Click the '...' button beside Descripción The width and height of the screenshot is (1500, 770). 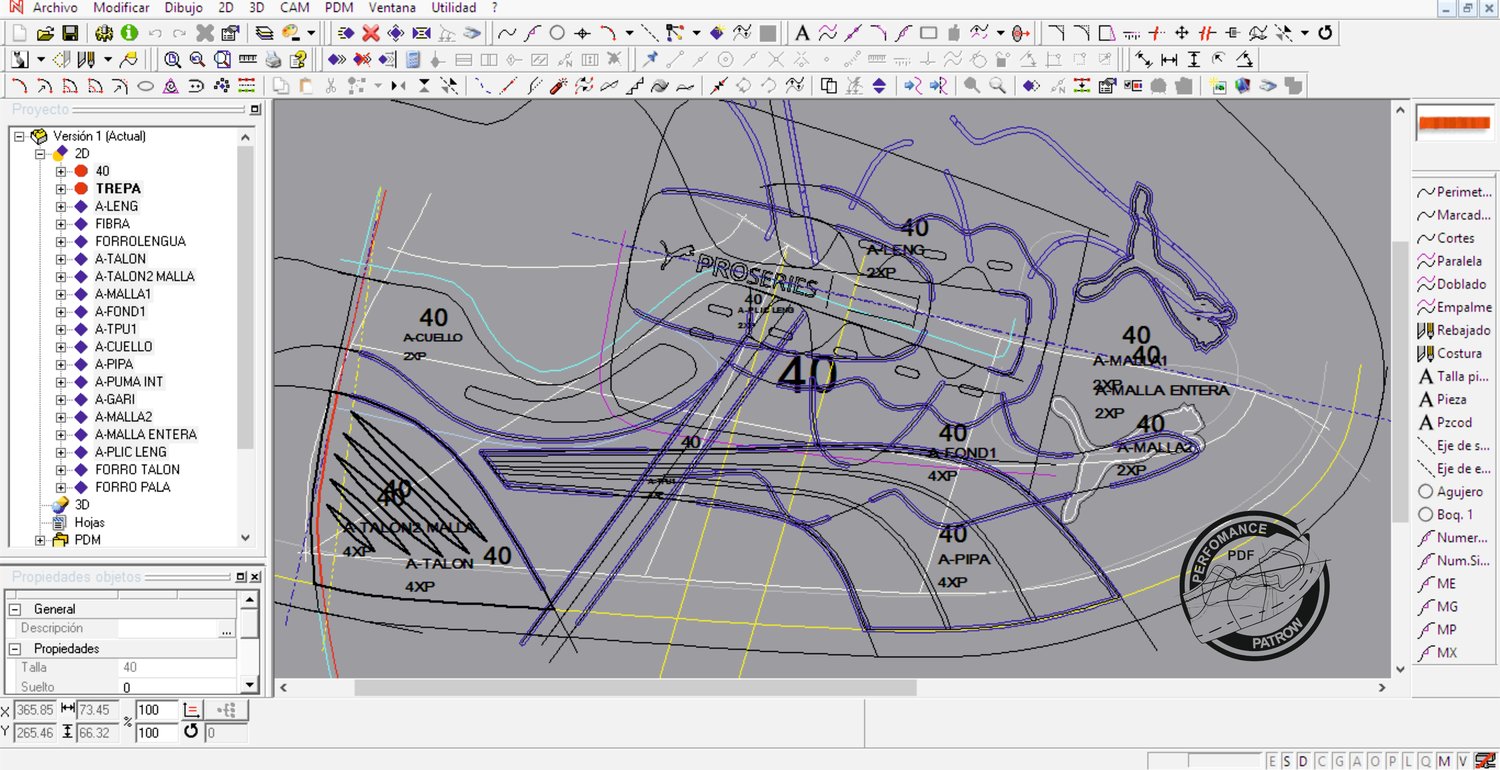[227, 629]
